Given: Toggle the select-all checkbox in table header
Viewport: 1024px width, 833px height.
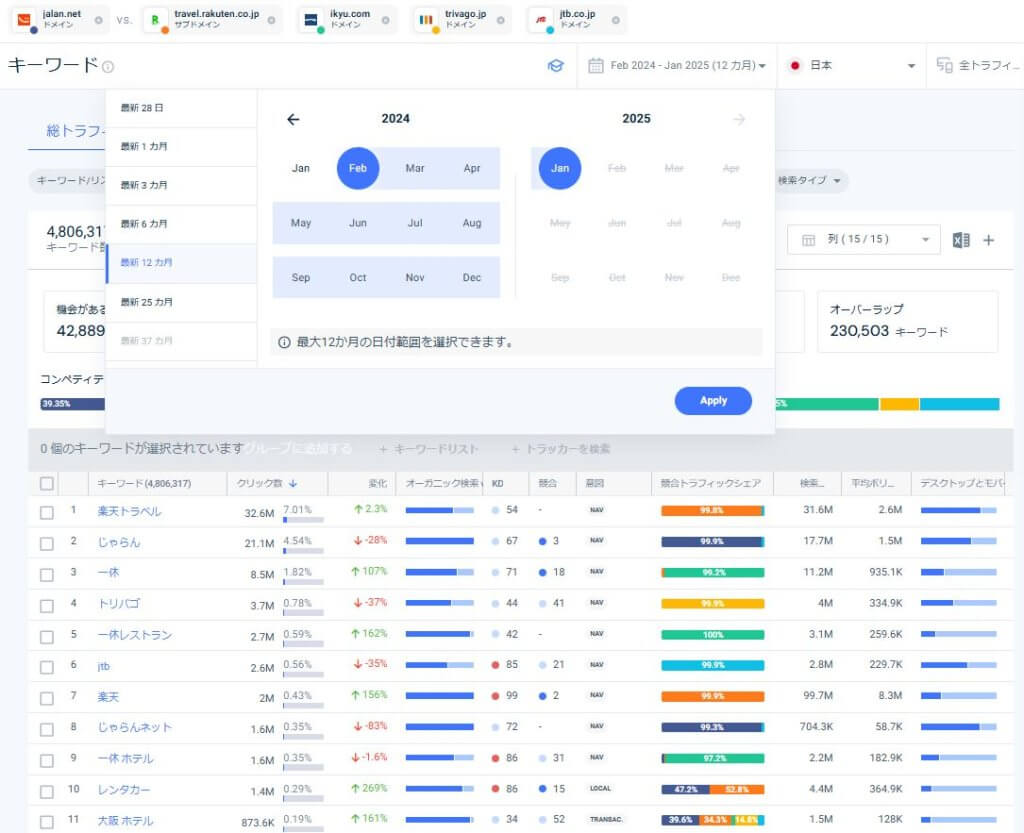Looking at the screenshot, I should [x=47, y=484].
